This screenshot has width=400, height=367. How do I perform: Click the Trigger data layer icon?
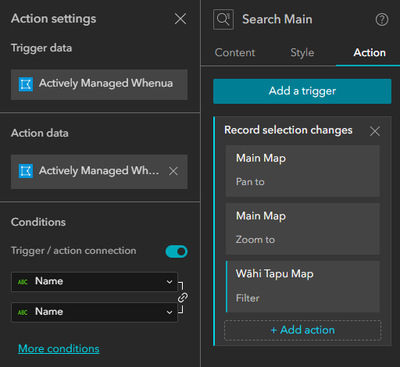(26, 84)
